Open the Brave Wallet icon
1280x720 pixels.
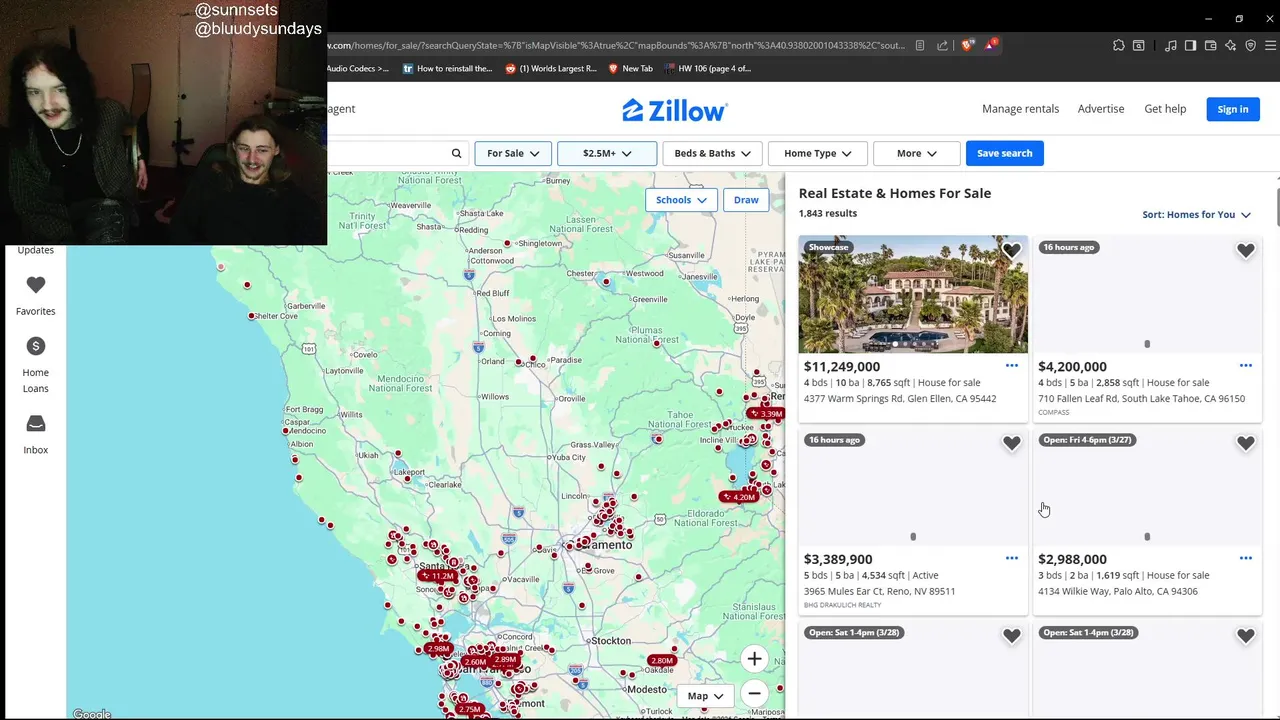(x=1210, y=45)
